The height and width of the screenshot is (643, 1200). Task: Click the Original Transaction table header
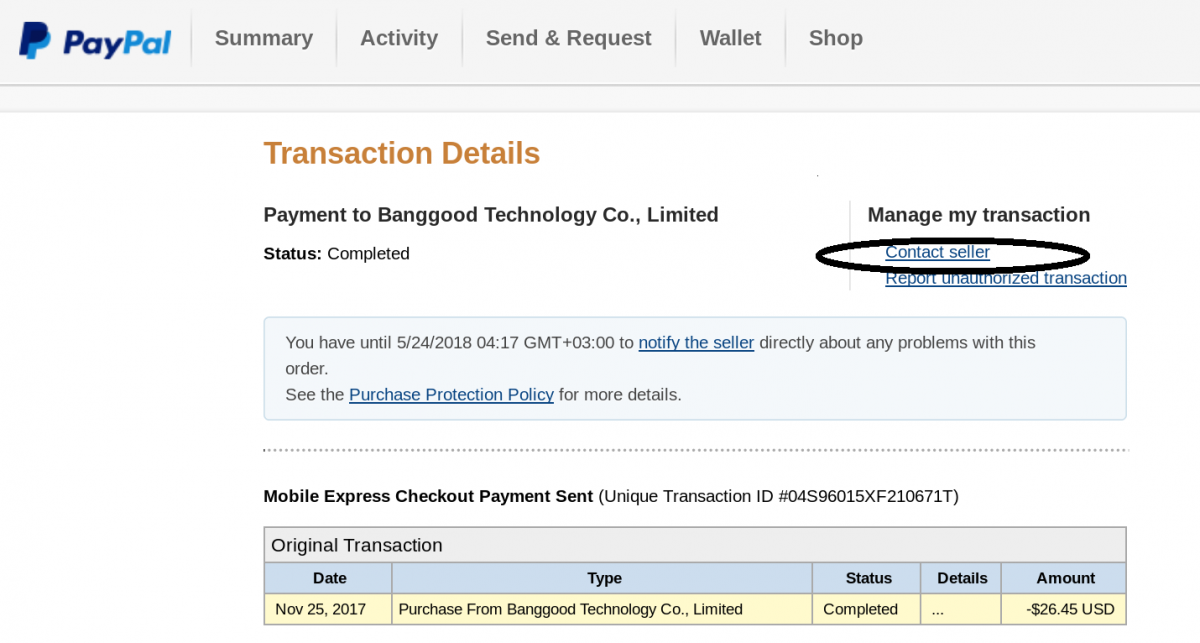695,545
